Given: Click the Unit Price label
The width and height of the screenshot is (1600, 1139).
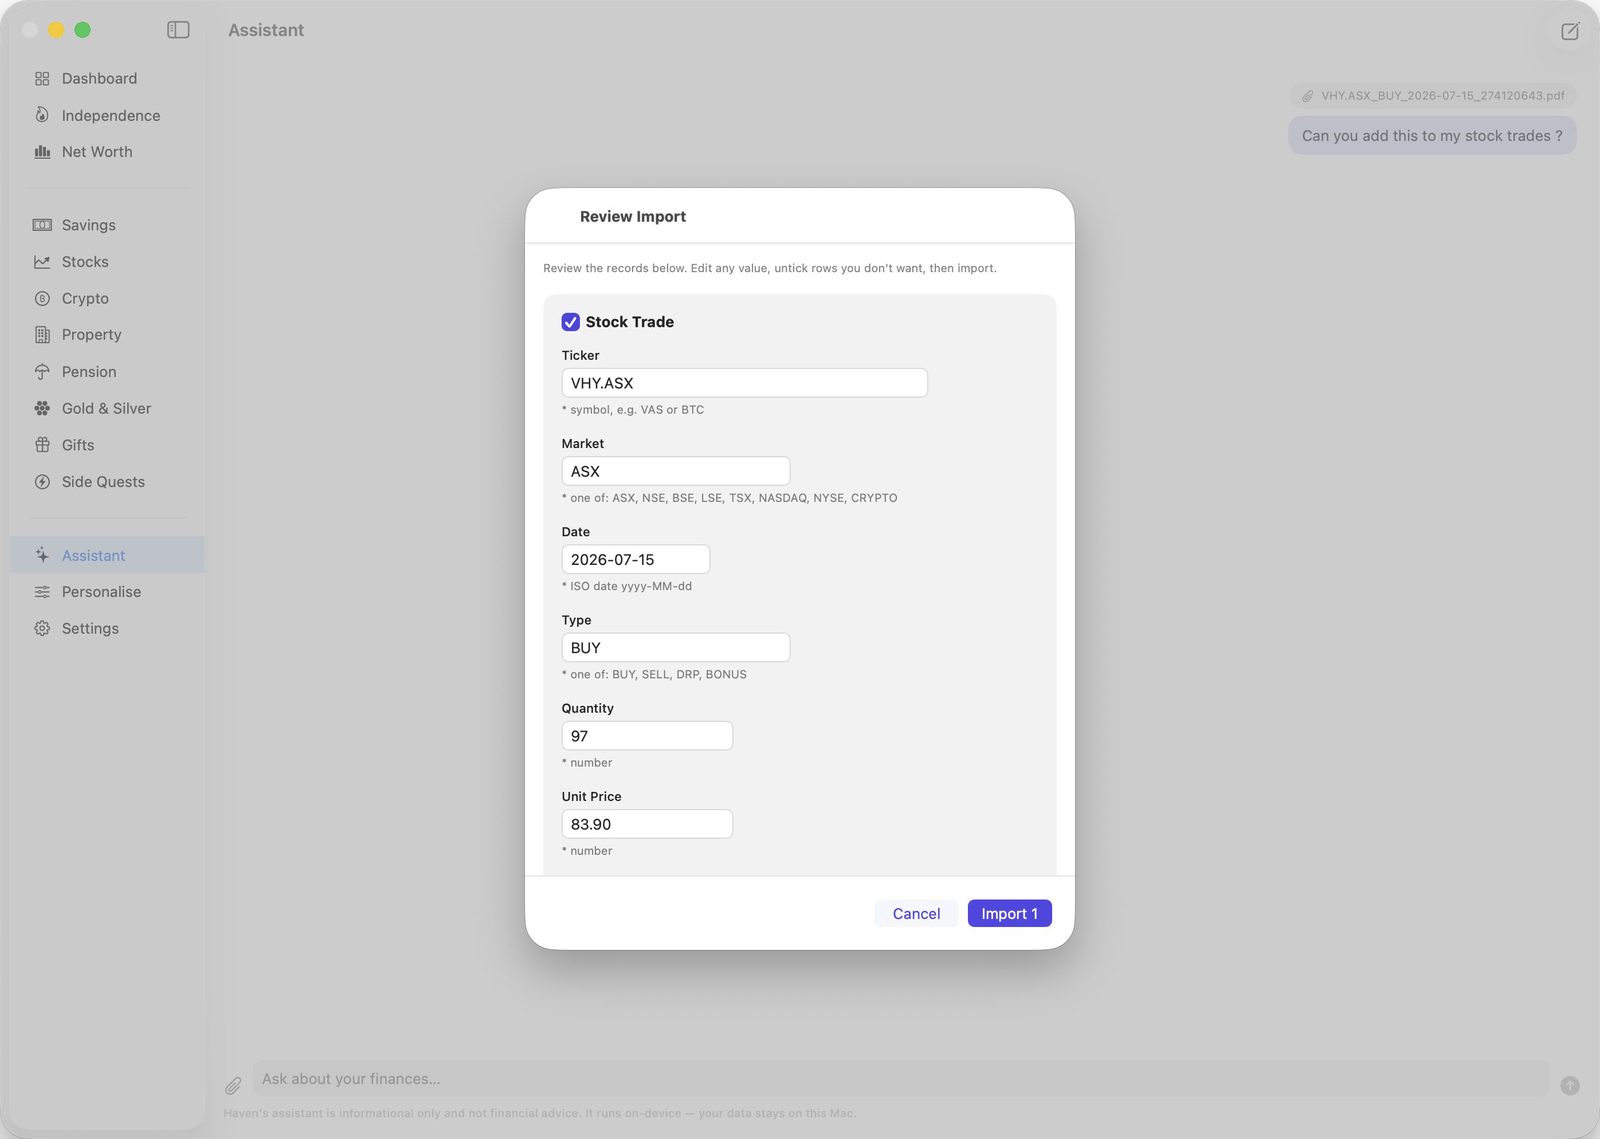Looking at the screenshot, I should (592, 796).
